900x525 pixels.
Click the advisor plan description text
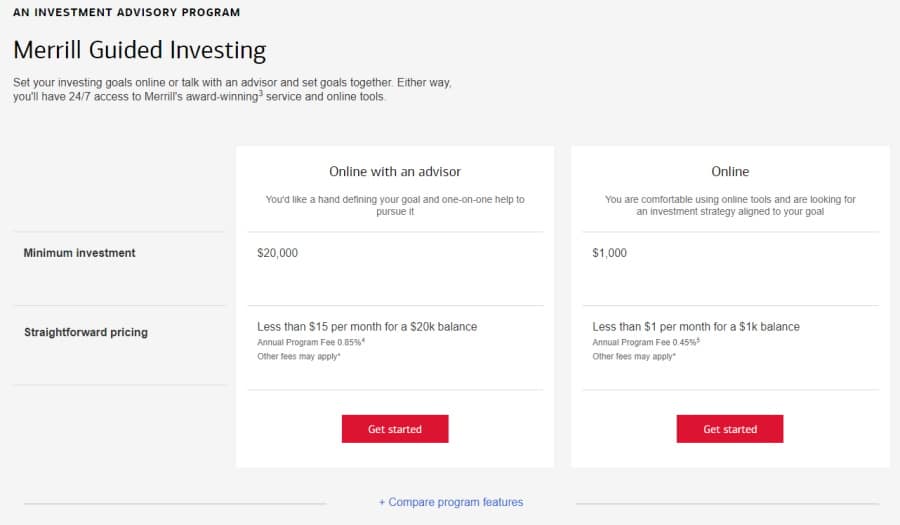[395, 205]
